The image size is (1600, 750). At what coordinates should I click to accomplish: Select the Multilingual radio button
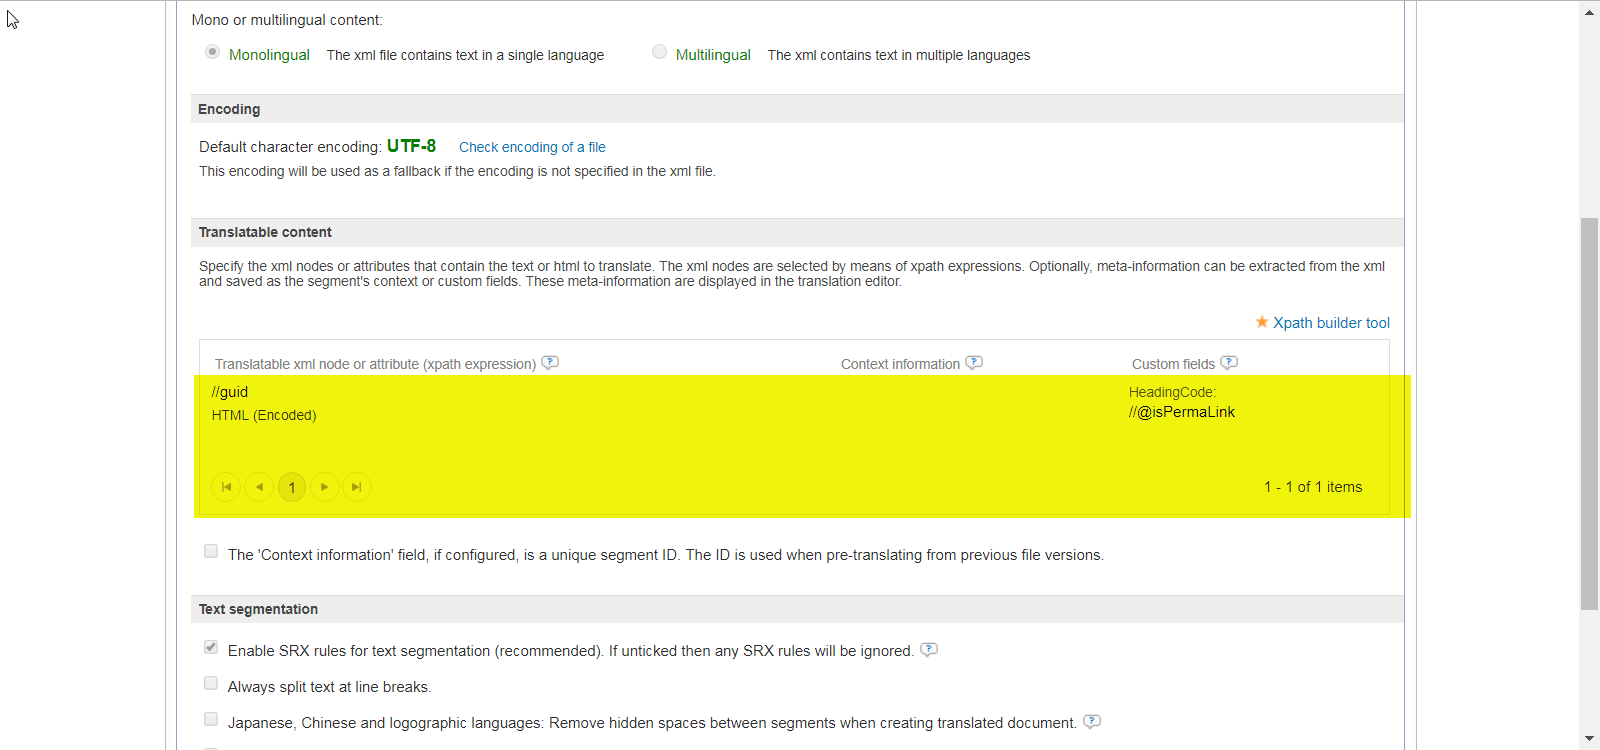coord(659,52)
